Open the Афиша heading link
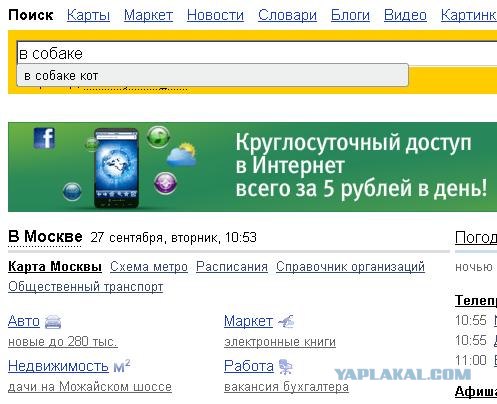The height and width of the screenshot is (404, 497). pyautogui.click(x=476, y=391)
